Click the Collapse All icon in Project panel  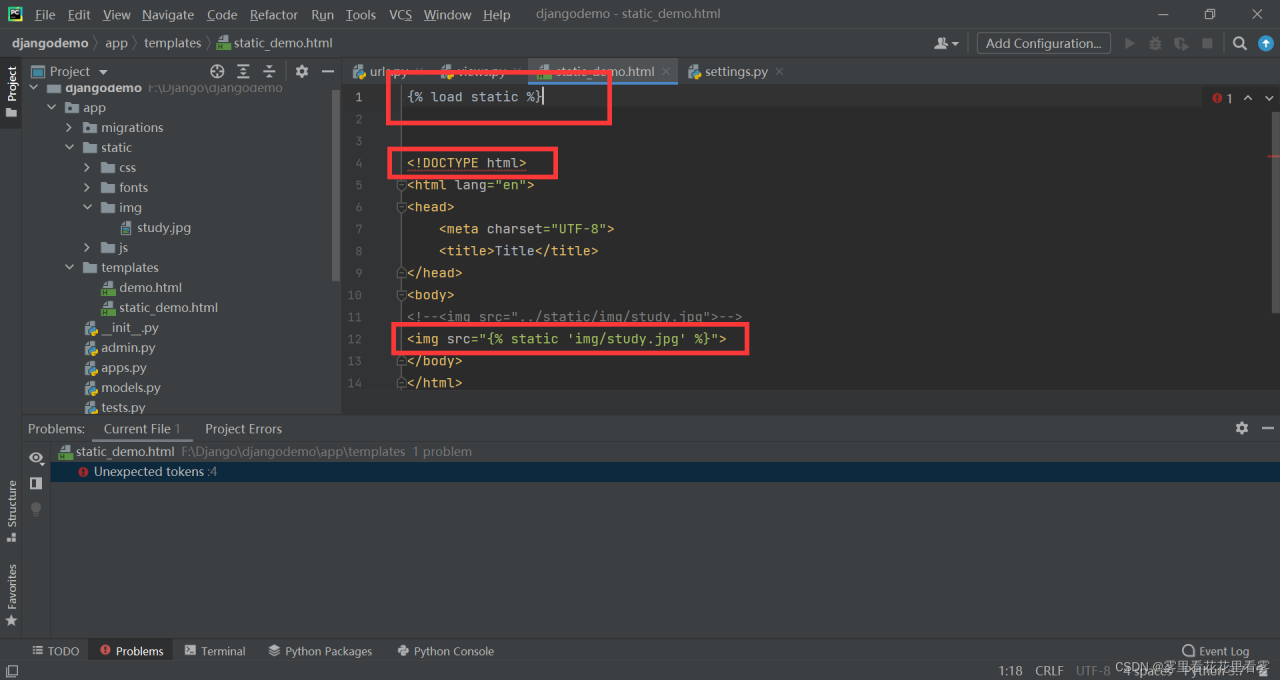[x=269, y=71]
